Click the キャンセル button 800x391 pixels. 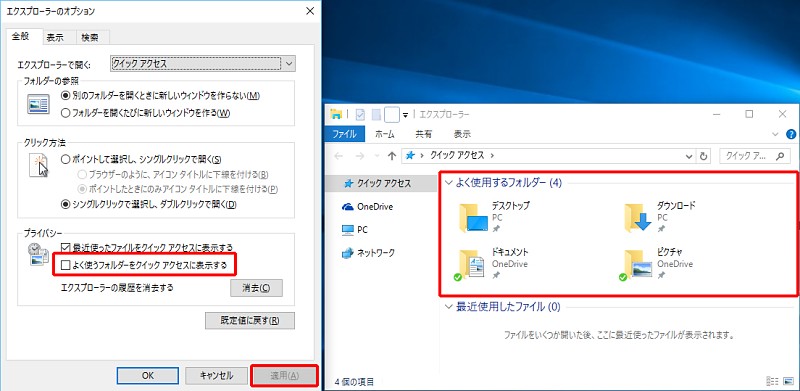click(216, 376)
